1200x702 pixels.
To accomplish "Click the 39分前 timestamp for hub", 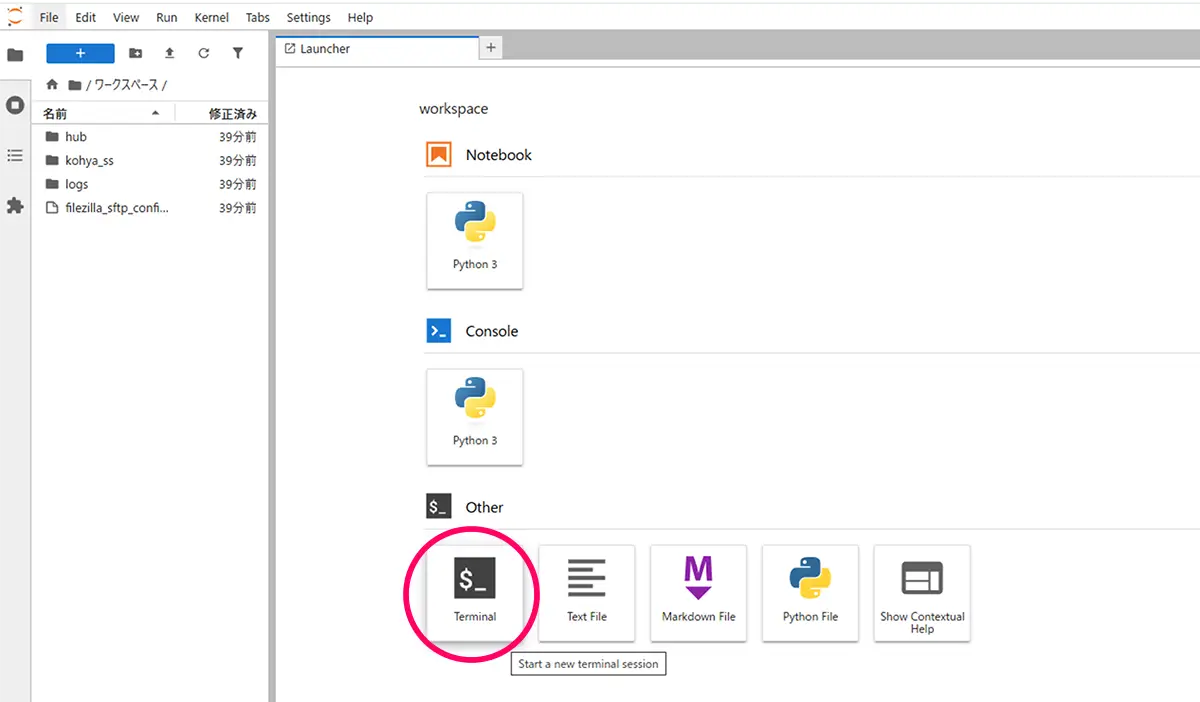I will [x=238, y=137].
